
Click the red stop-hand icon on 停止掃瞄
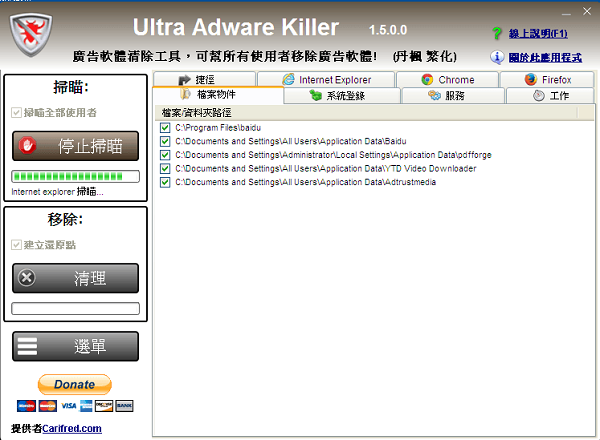pyautogui.click(x=27, y=145)
